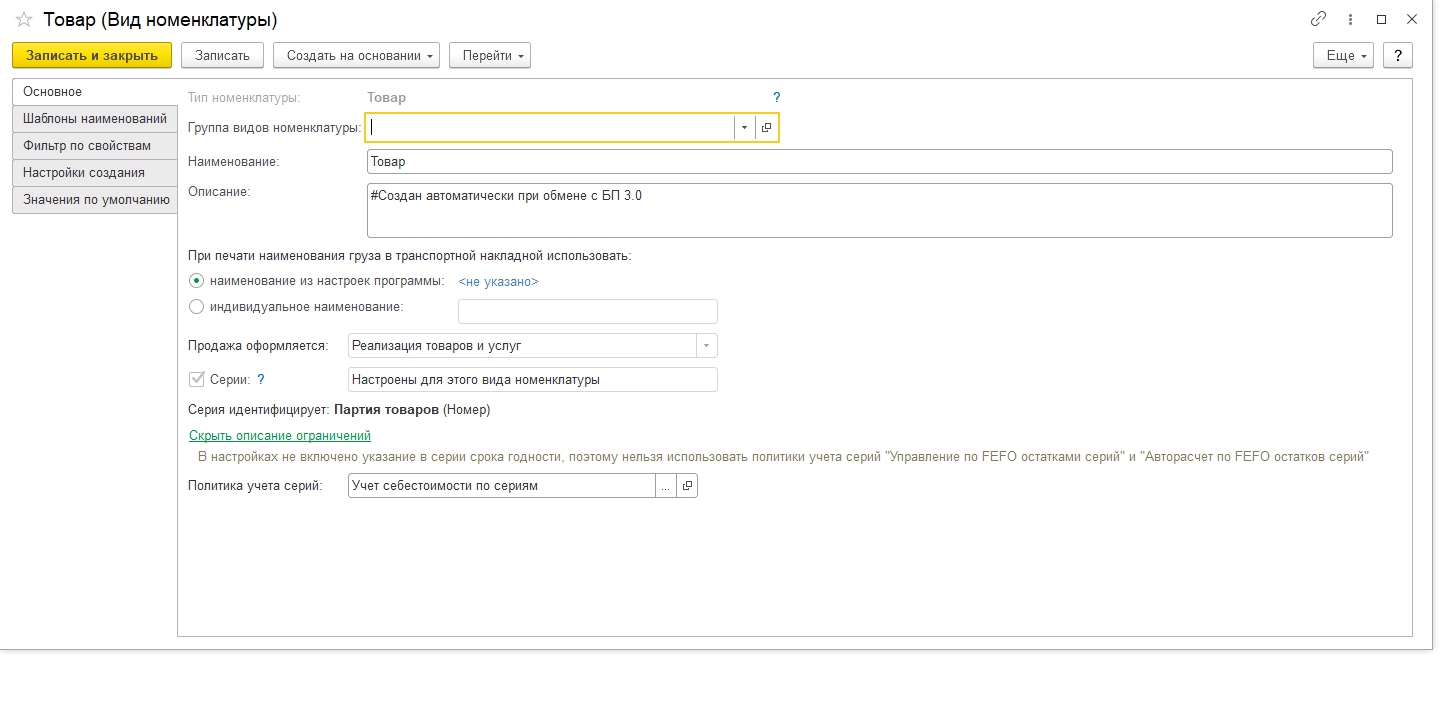
Task: Select 'наименование из настроек программы' radio option
Action: pos(197,281)
